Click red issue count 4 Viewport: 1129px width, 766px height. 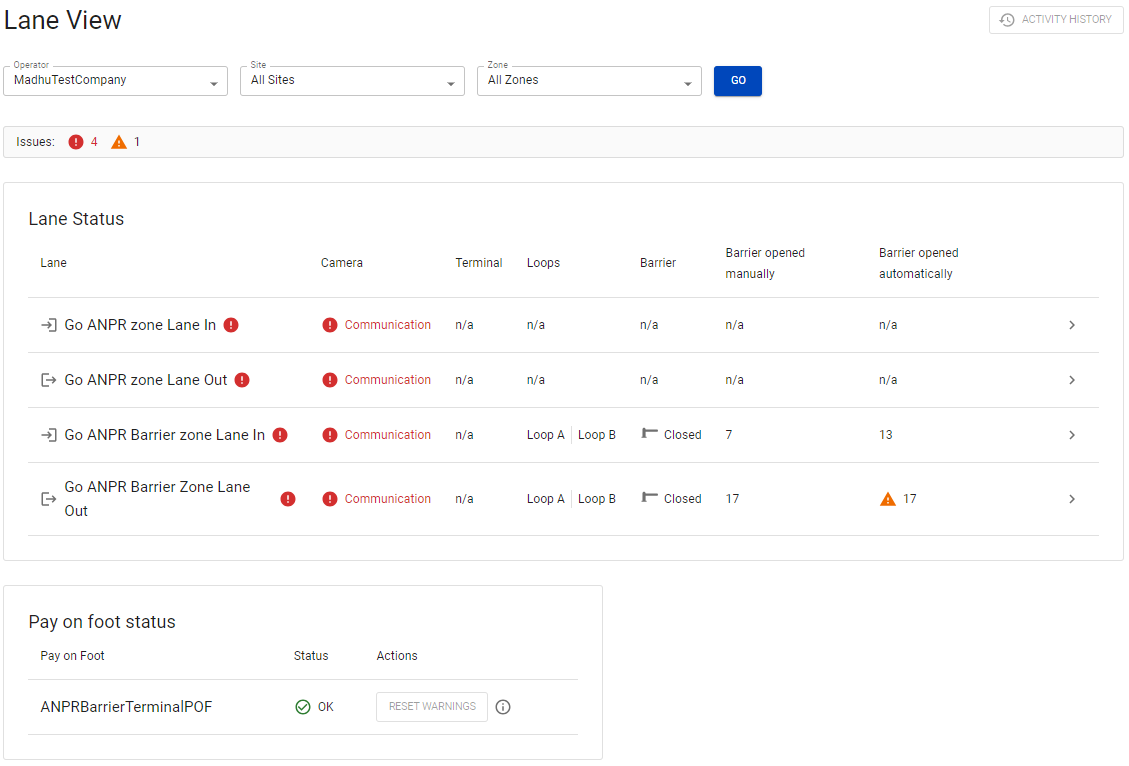[94, 142]
